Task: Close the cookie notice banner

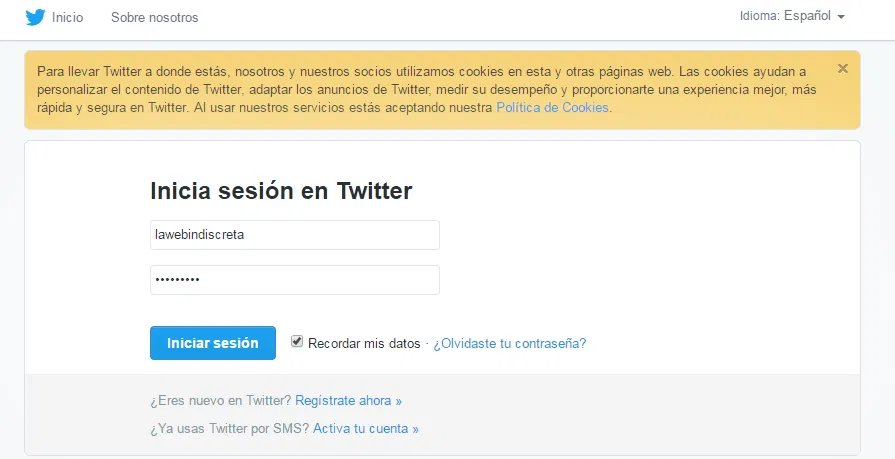Action: coord(843,69)
